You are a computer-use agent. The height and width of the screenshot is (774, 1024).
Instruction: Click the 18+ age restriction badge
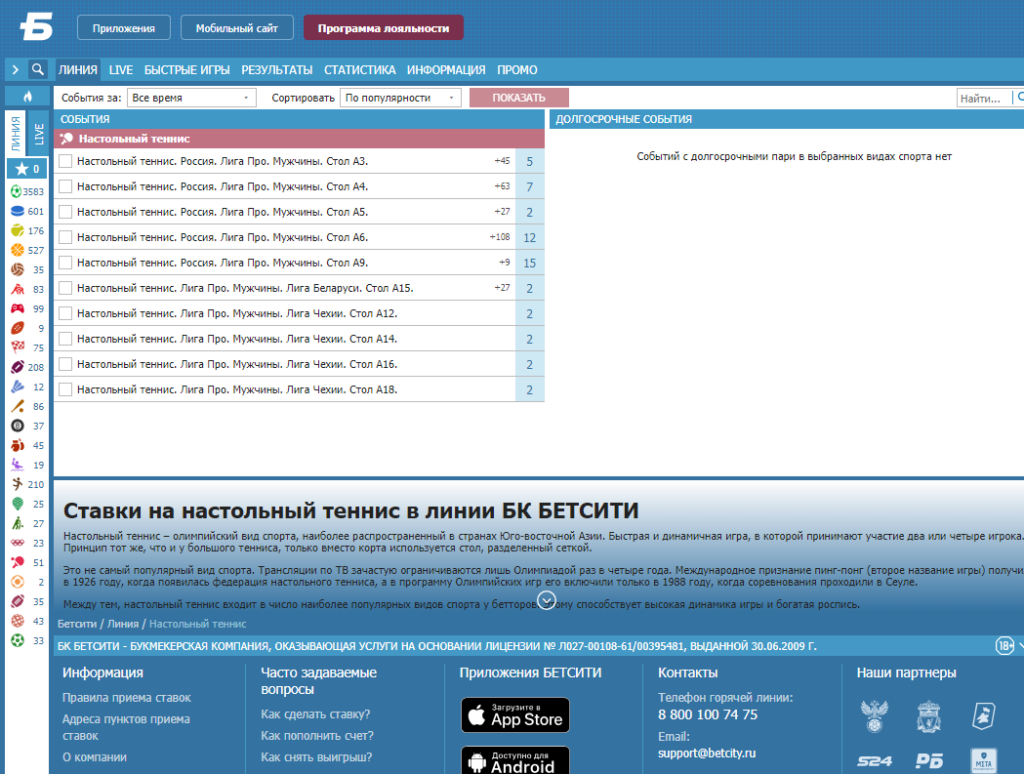[1004, 646]
